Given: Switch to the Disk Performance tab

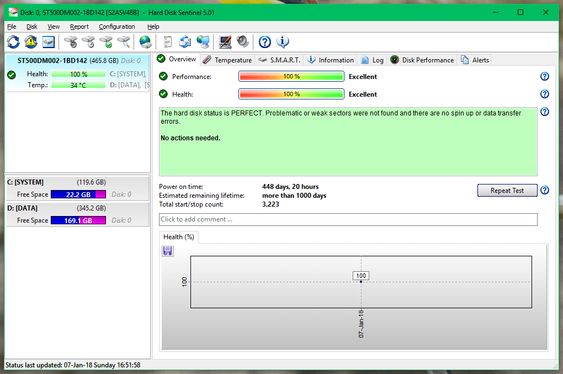Looking at the screenshot, I should (422, 60).
